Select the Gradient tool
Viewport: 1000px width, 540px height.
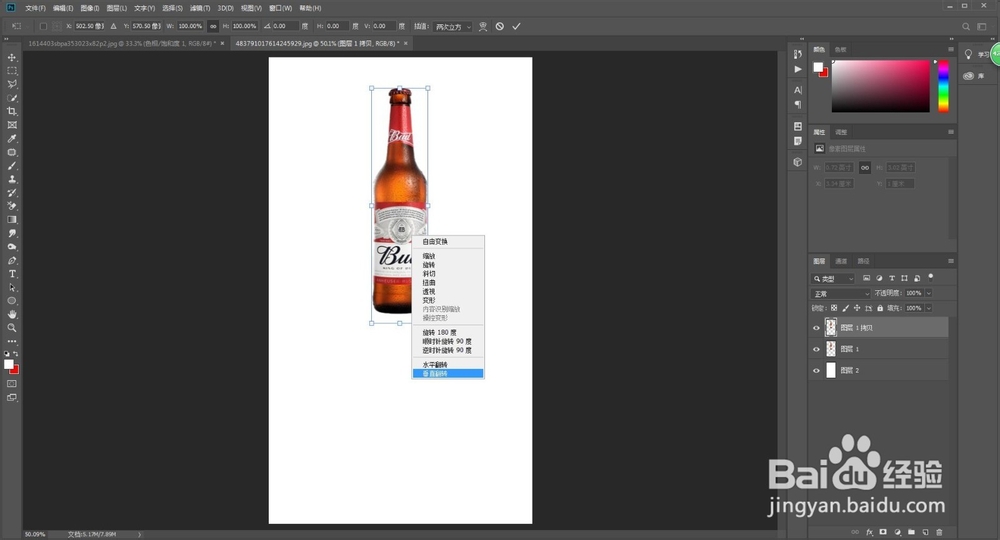pos(11,219)
